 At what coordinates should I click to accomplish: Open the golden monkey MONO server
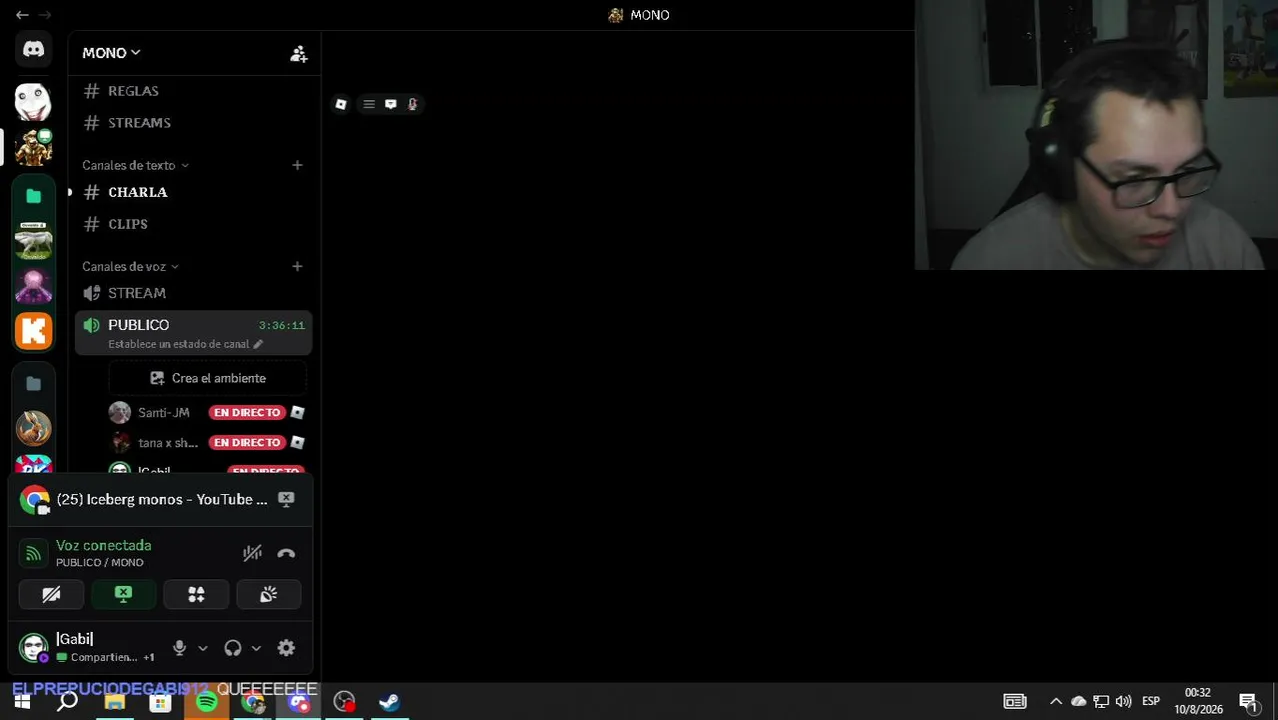pyautogui.click(x=33, y=147)
